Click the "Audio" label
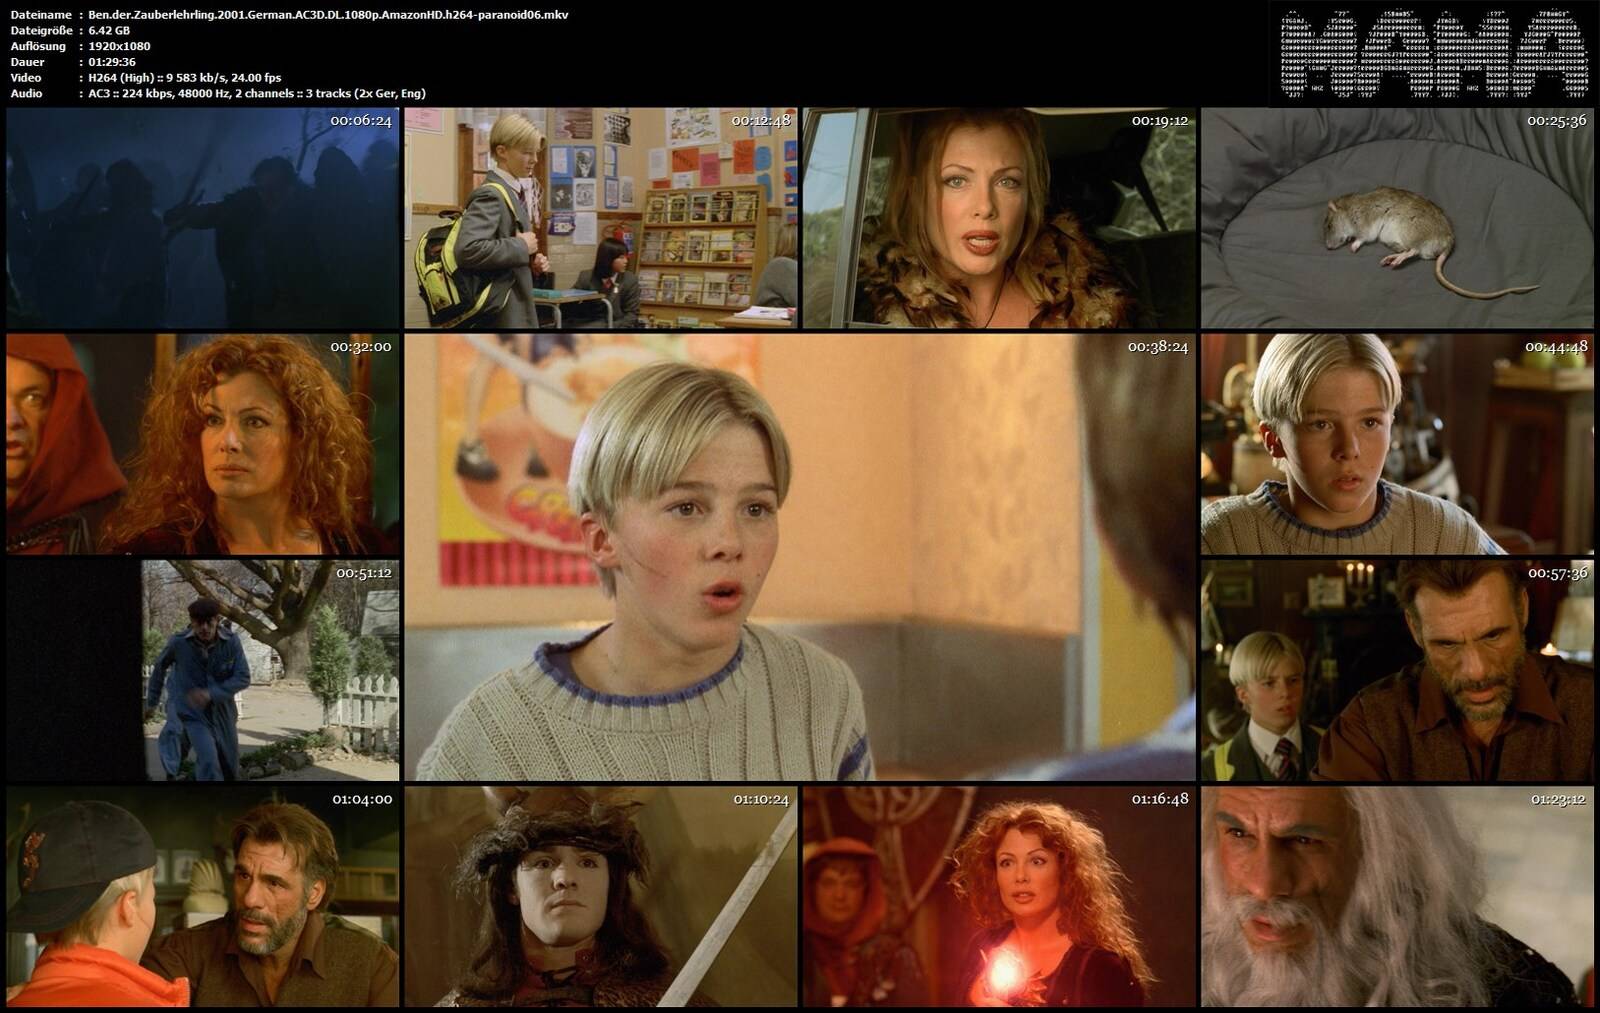The height and width of the screenshot is (1013, 1600). [x=26, y=93]
